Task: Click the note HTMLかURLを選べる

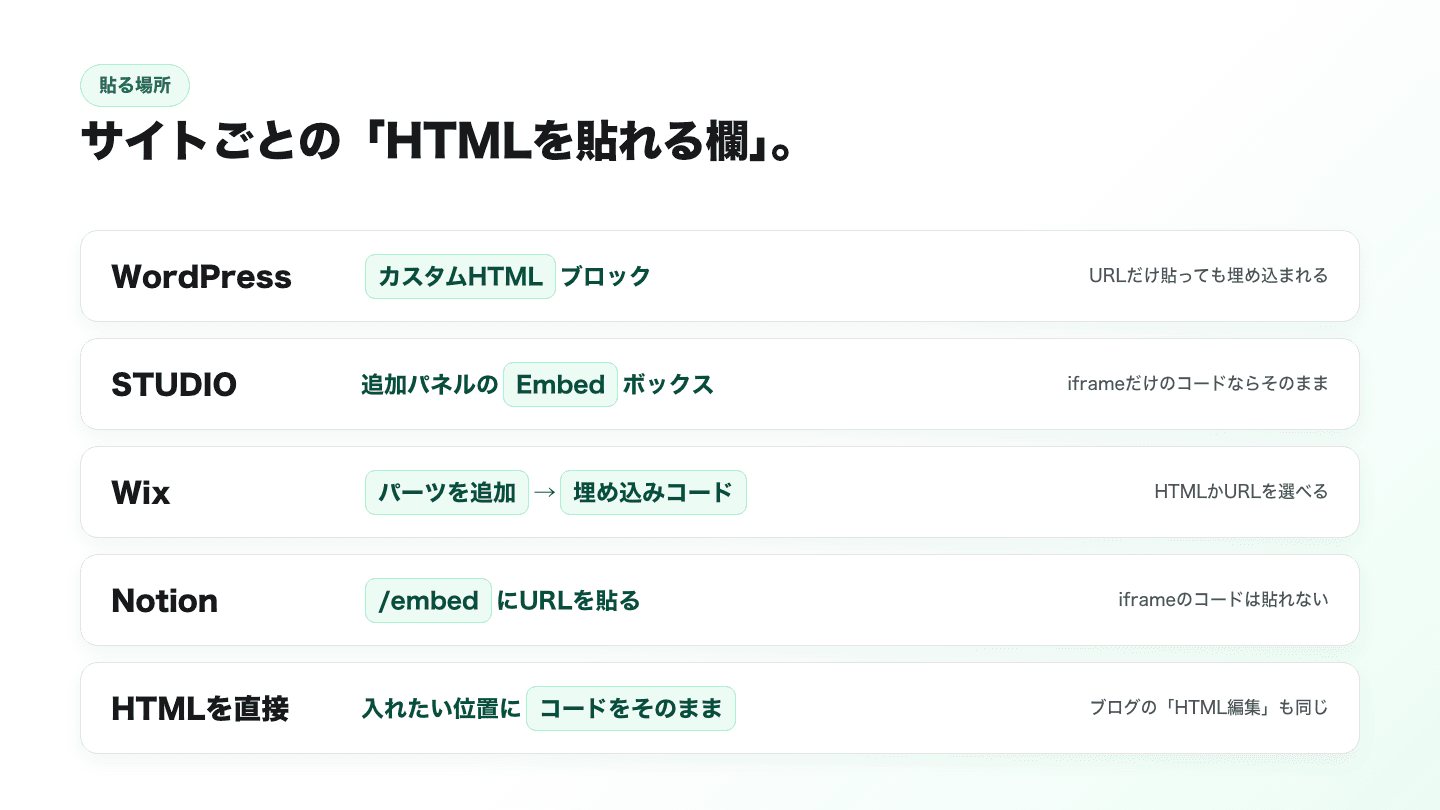Action: coord(1241,492)
